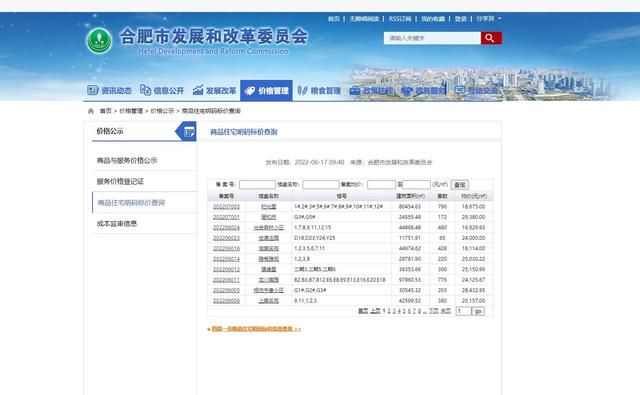Expand the 分享到 share dropdown arrow

(x=499, y=19)
